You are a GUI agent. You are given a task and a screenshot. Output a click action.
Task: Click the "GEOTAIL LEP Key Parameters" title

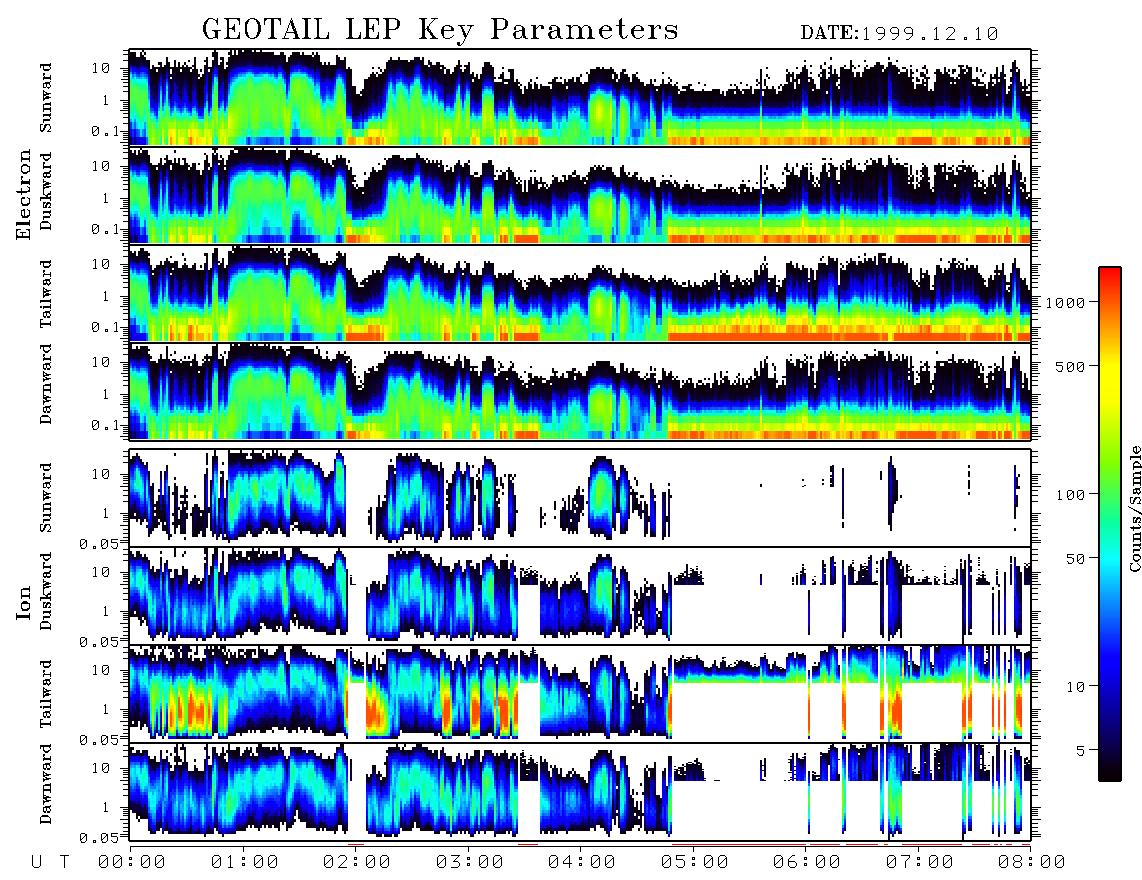point(440,30)
